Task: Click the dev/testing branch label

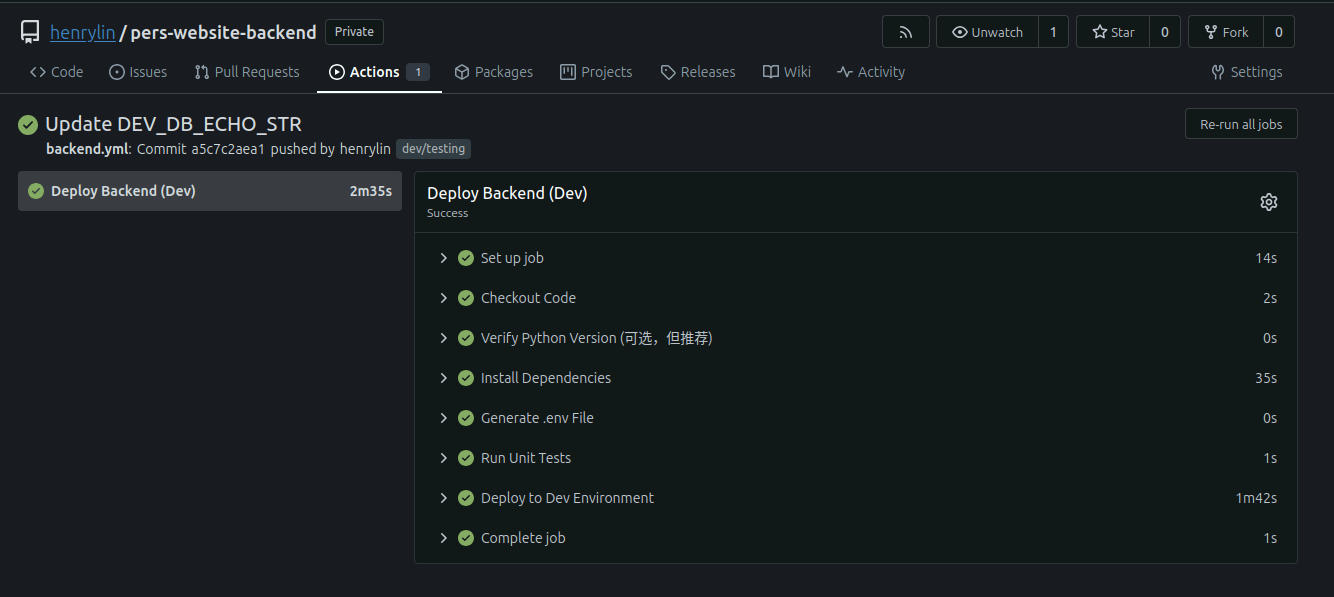Action: click(433, 149)
